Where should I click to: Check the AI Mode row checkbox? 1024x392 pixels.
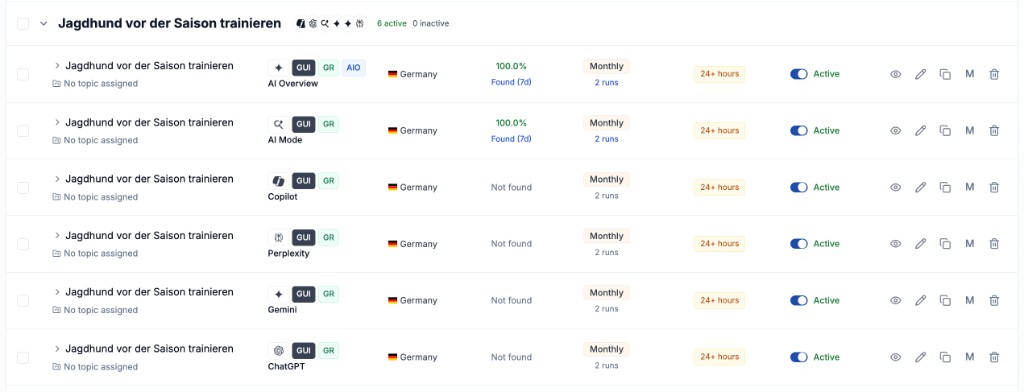pos(23,131)
